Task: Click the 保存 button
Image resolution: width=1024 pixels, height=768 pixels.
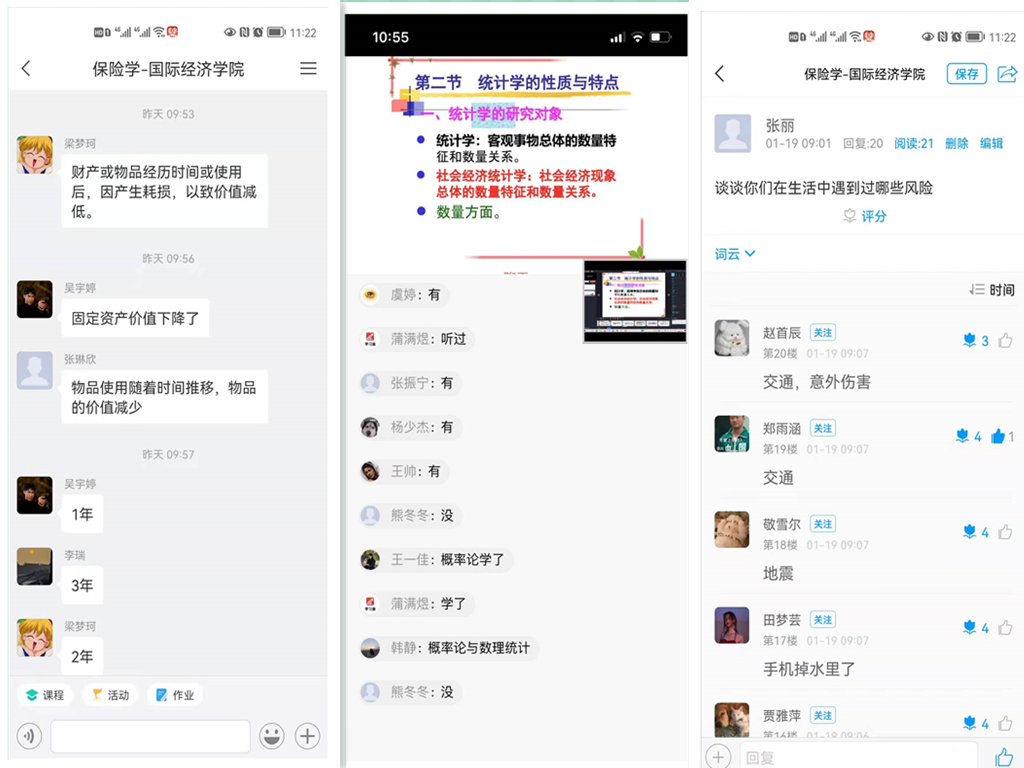Action: (966, 74)
